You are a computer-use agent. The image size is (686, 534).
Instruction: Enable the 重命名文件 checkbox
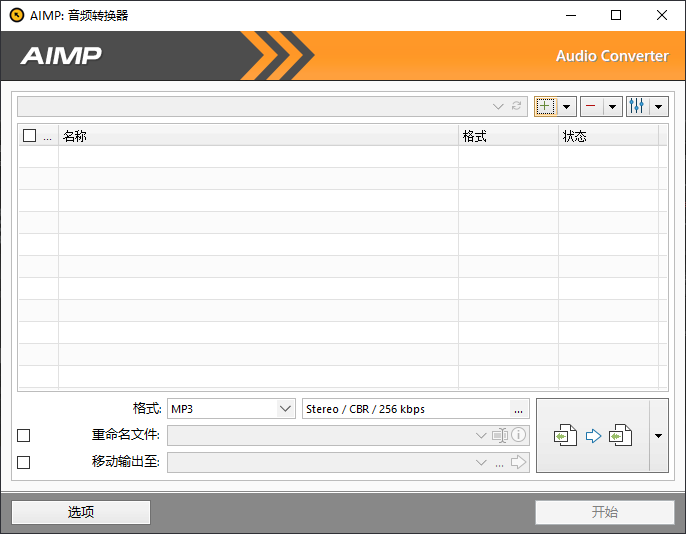pyautogui.click(x=24, y=435)
